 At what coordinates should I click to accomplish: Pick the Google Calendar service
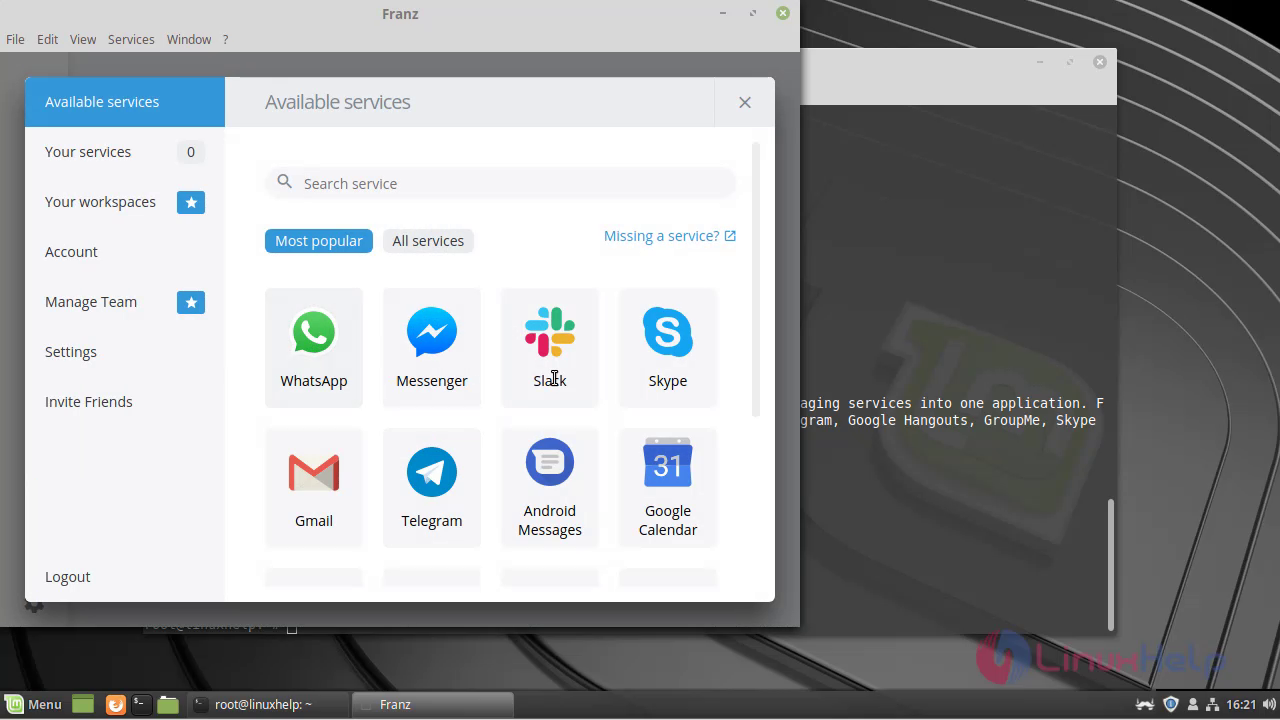[668, 488]
